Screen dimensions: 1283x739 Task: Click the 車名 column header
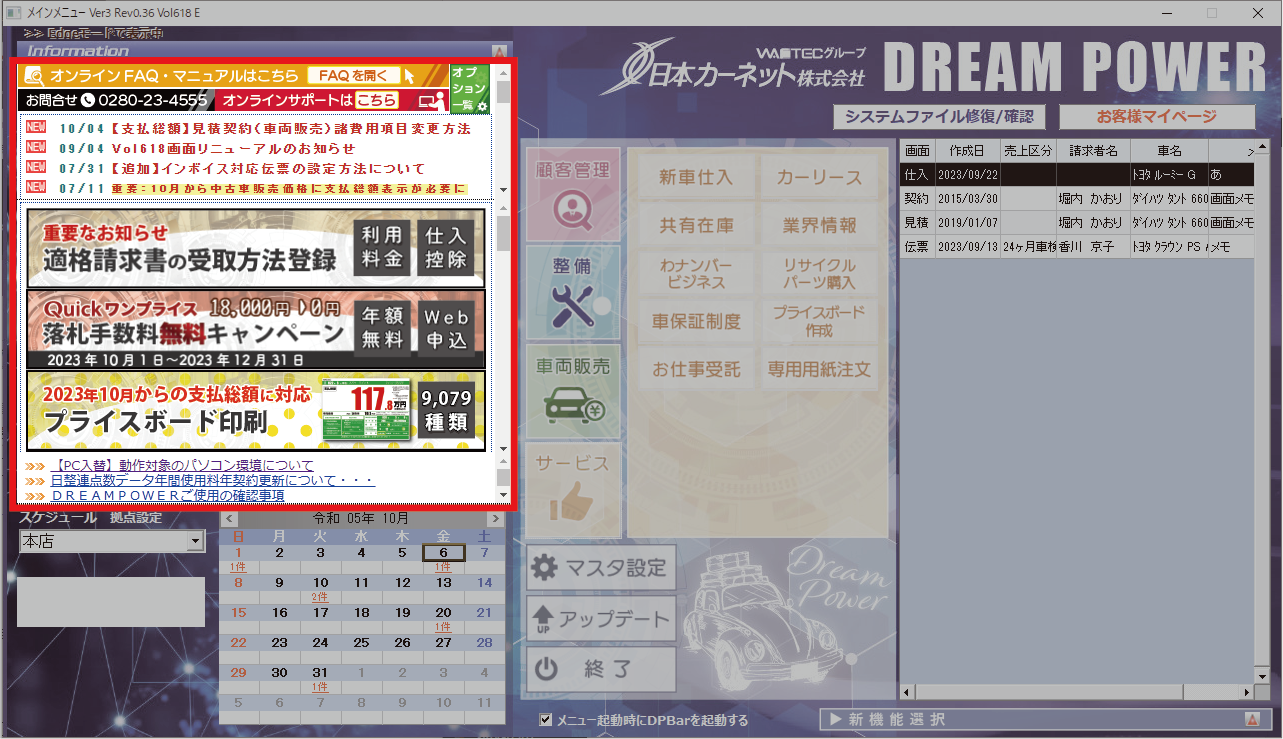1169,151
